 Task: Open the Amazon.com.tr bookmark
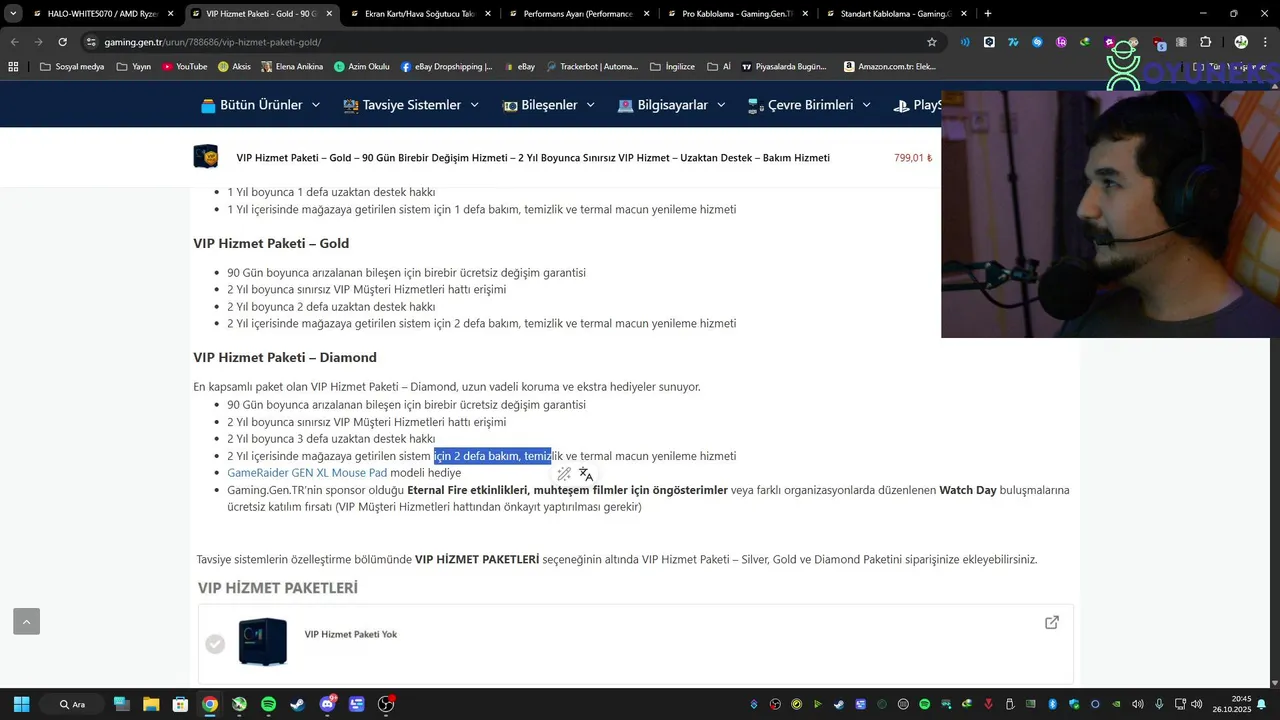[x=890, y=67]
